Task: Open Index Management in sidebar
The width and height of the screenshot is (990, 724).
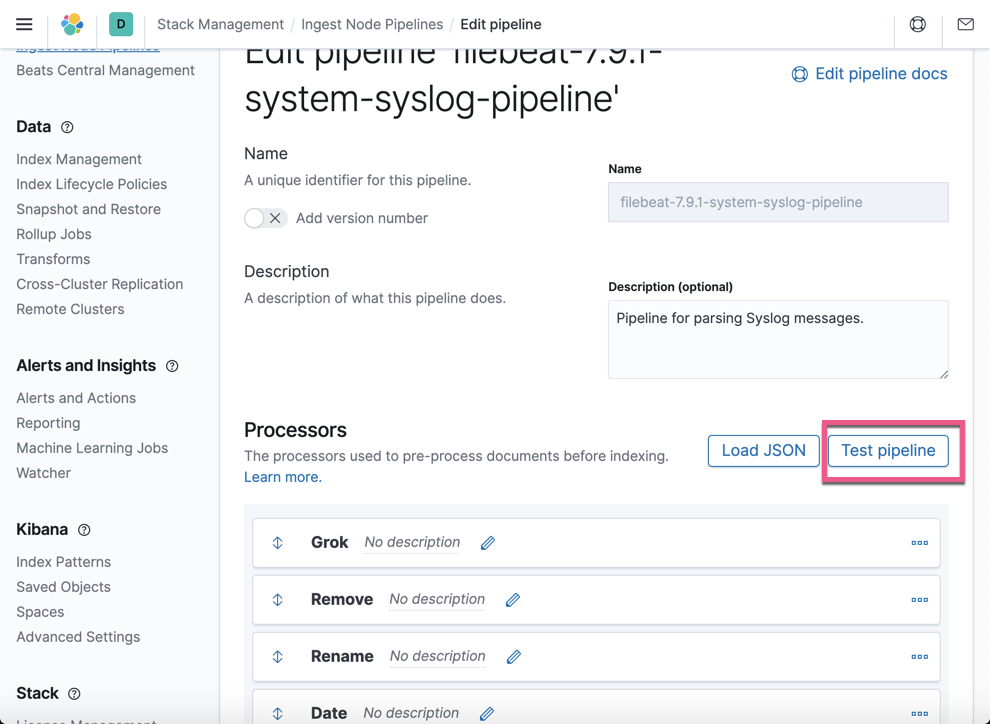Action: click(x=79, y=159)
